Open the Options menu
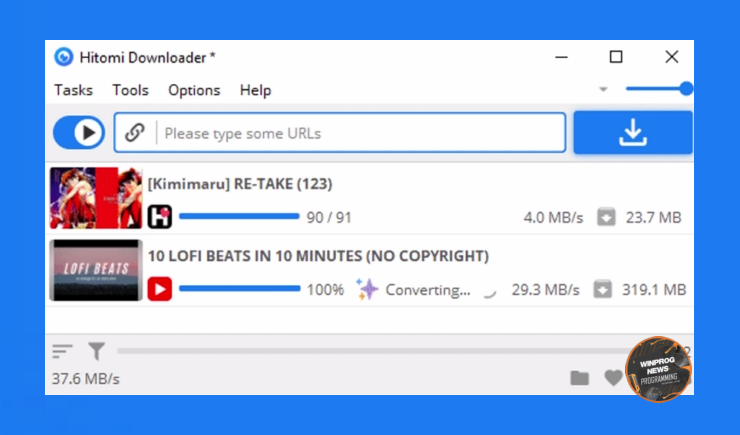Image resolution: width=740 pixels, height=435 pixels. (x=194, y=90)
